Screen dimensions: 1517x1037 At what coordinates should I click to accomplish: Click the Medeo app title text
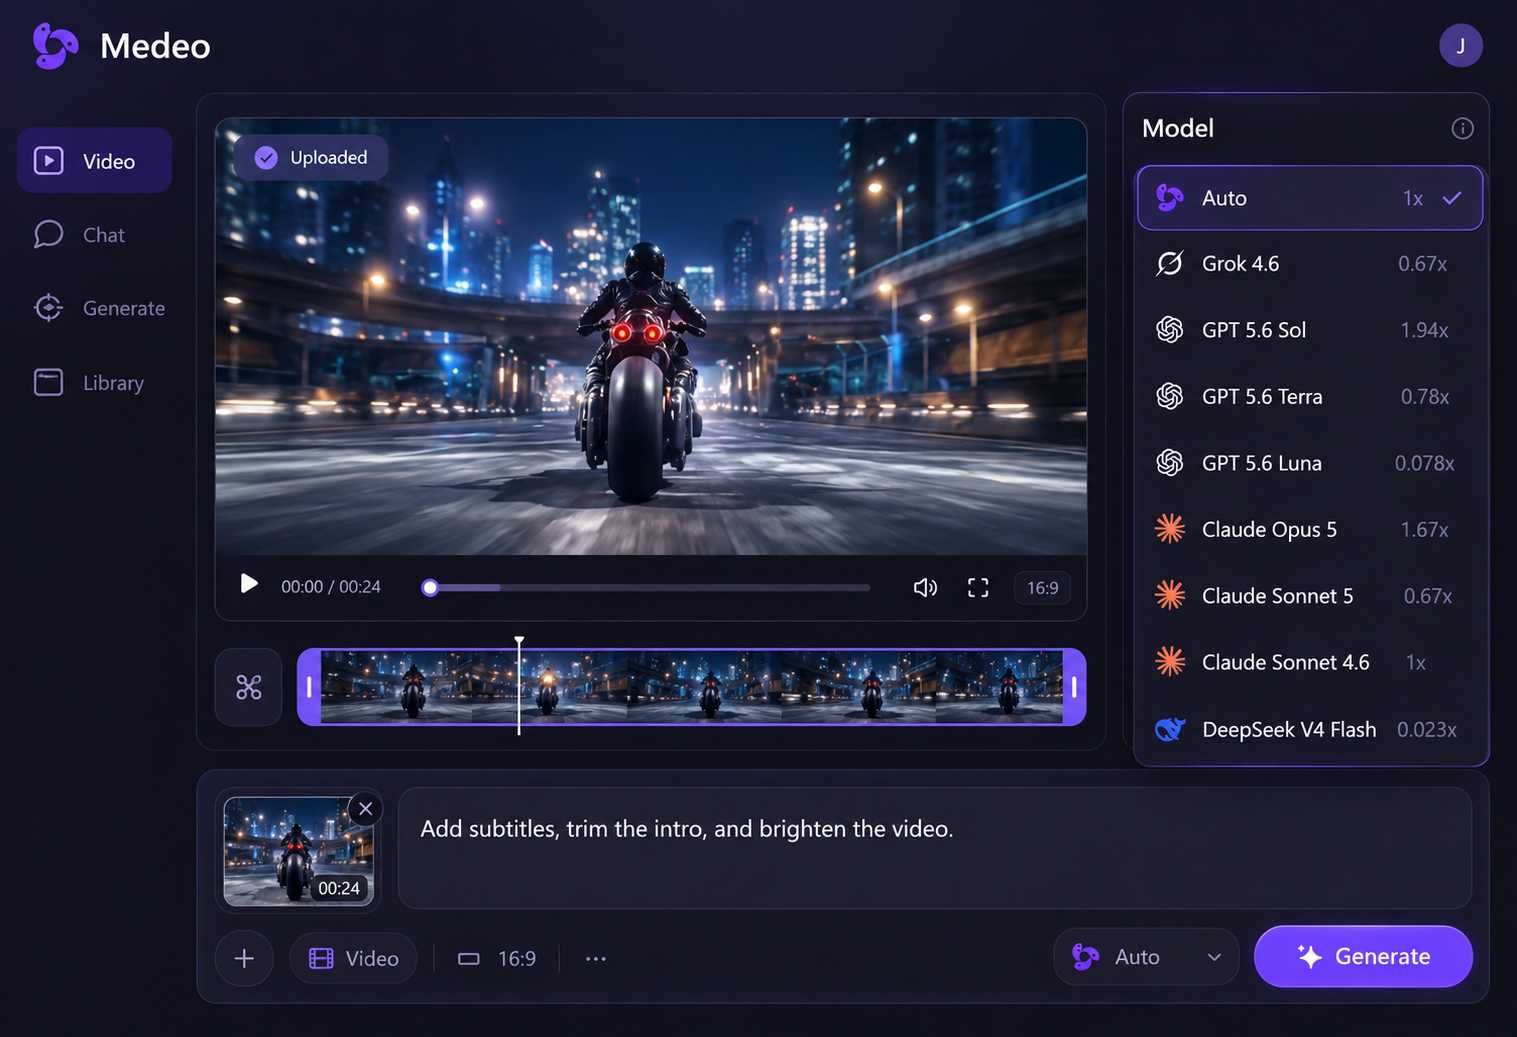[x=155, y=46]
